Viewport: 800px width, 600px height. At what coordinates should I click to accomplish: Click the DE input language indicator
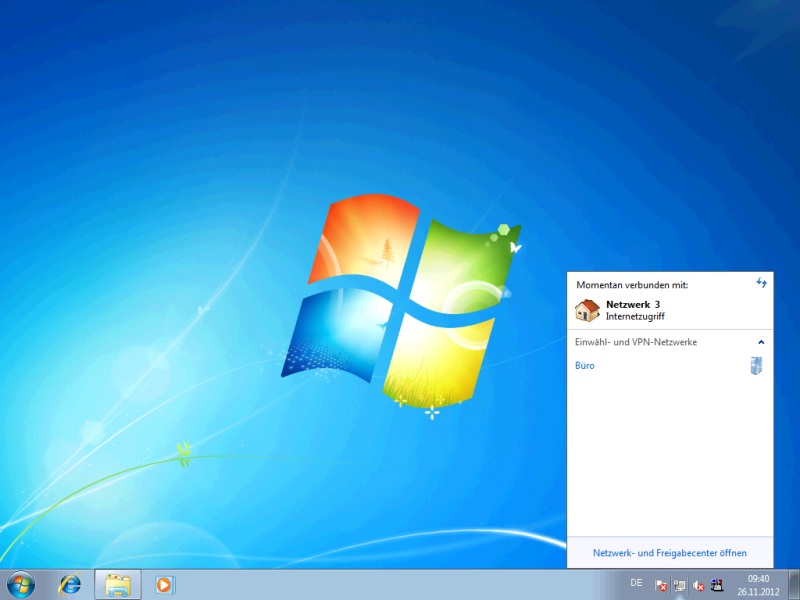(x=636, y=583)
